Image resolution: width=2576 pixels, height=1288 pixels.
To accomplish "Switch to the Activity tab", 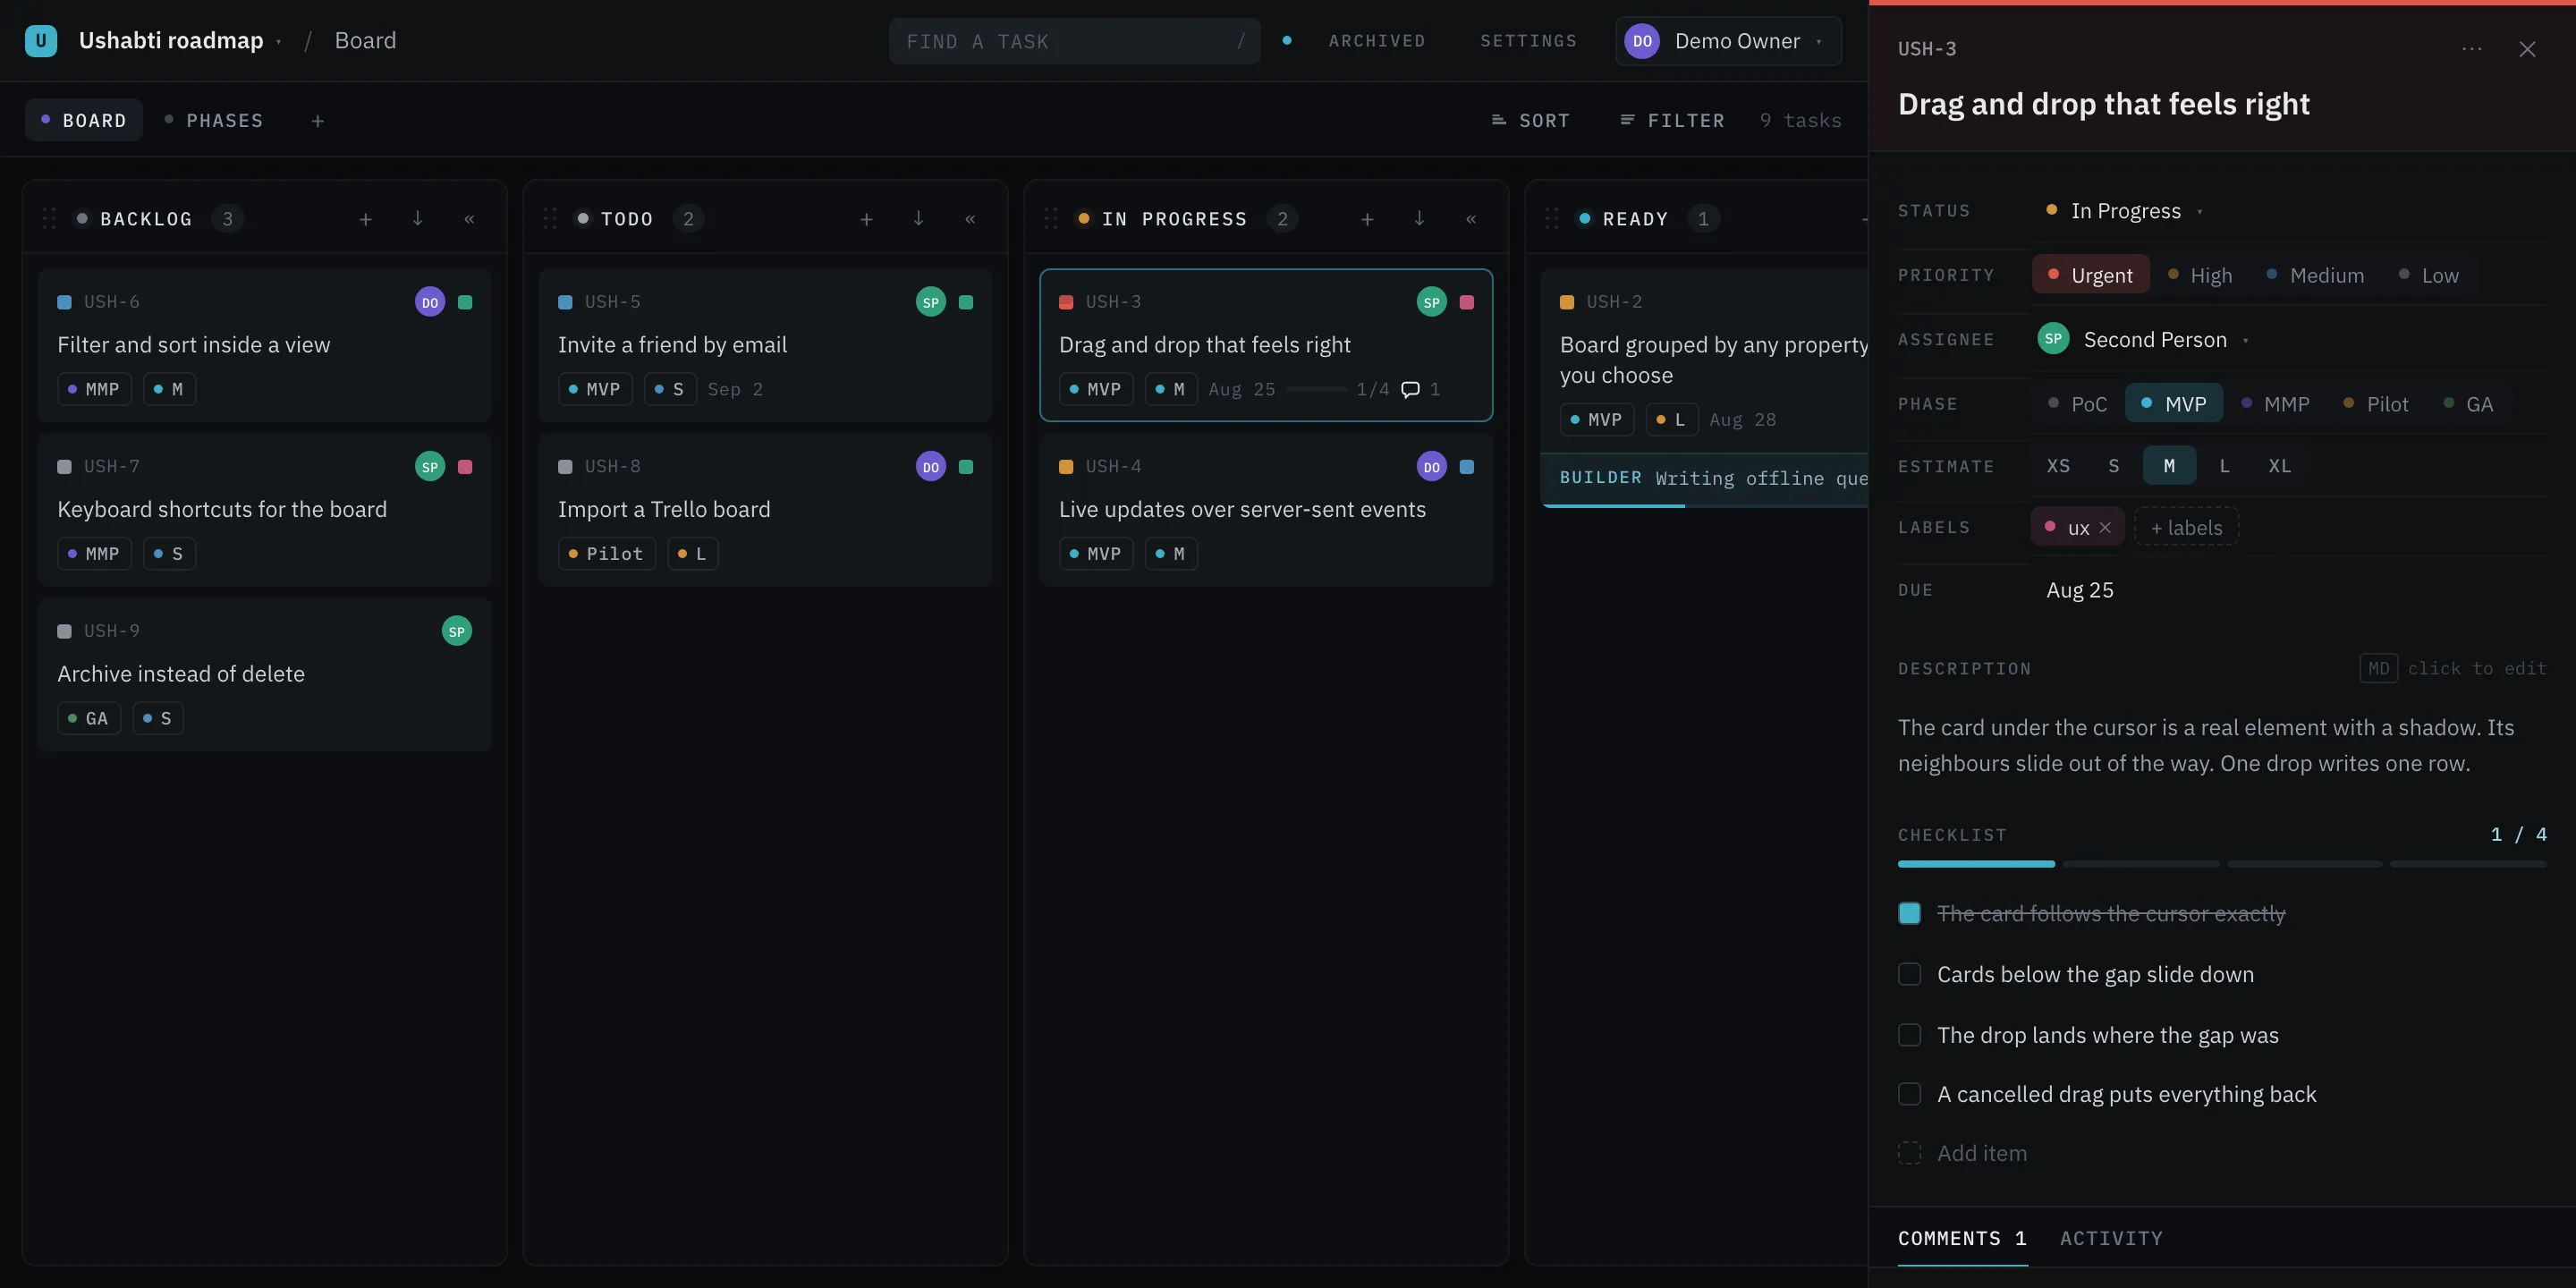I will point(2111,1238).
